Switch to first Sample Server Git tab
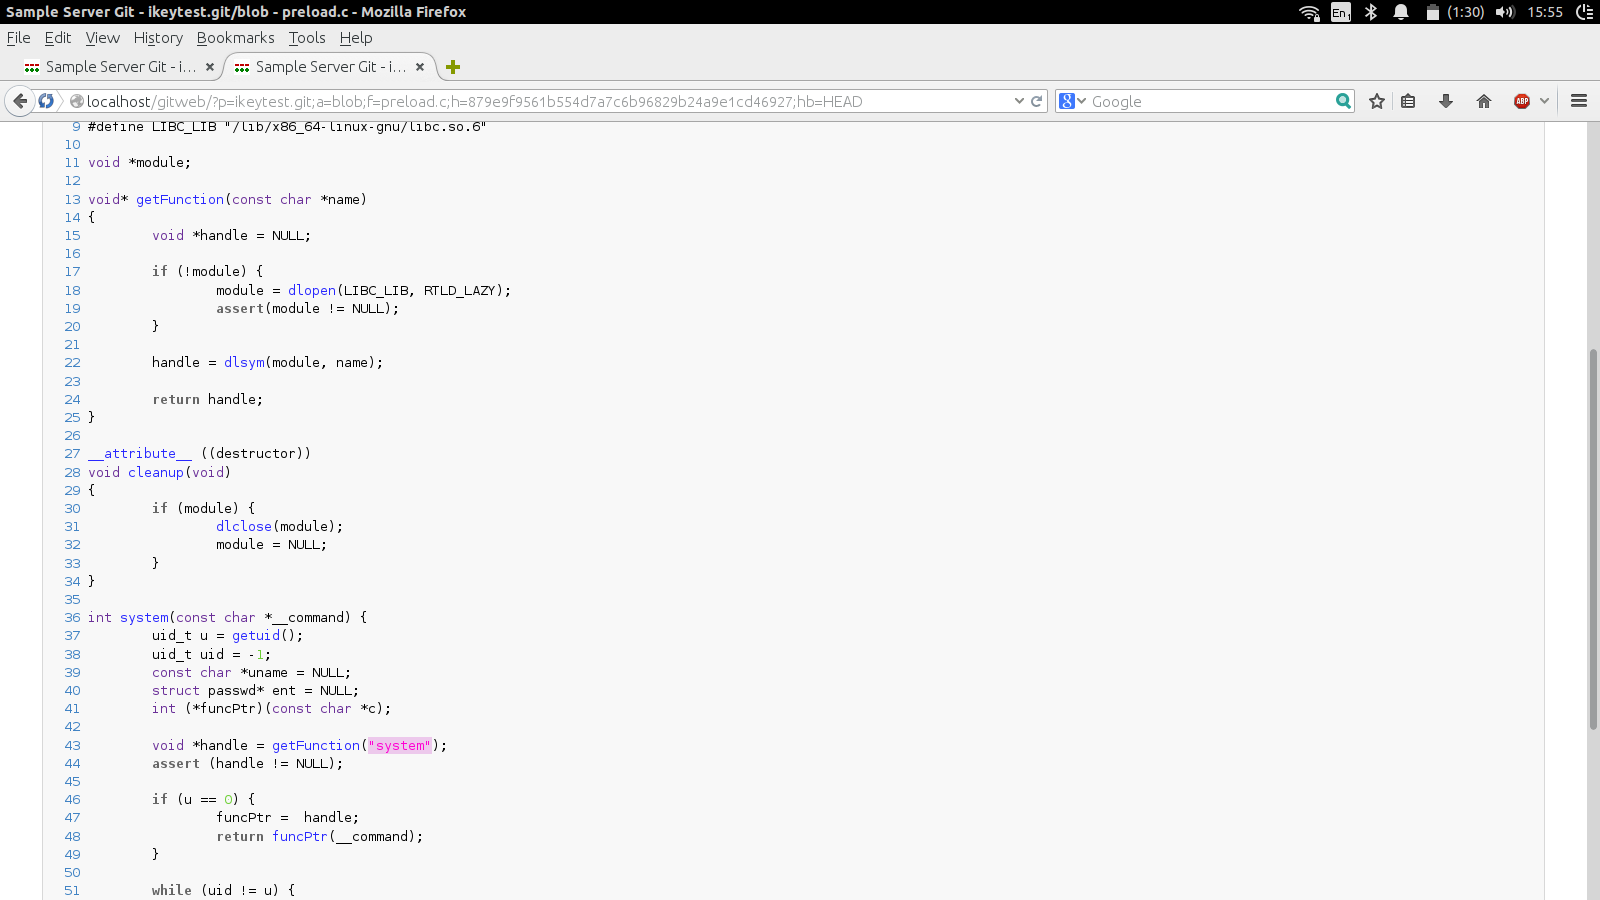 [x=120, y=67]
